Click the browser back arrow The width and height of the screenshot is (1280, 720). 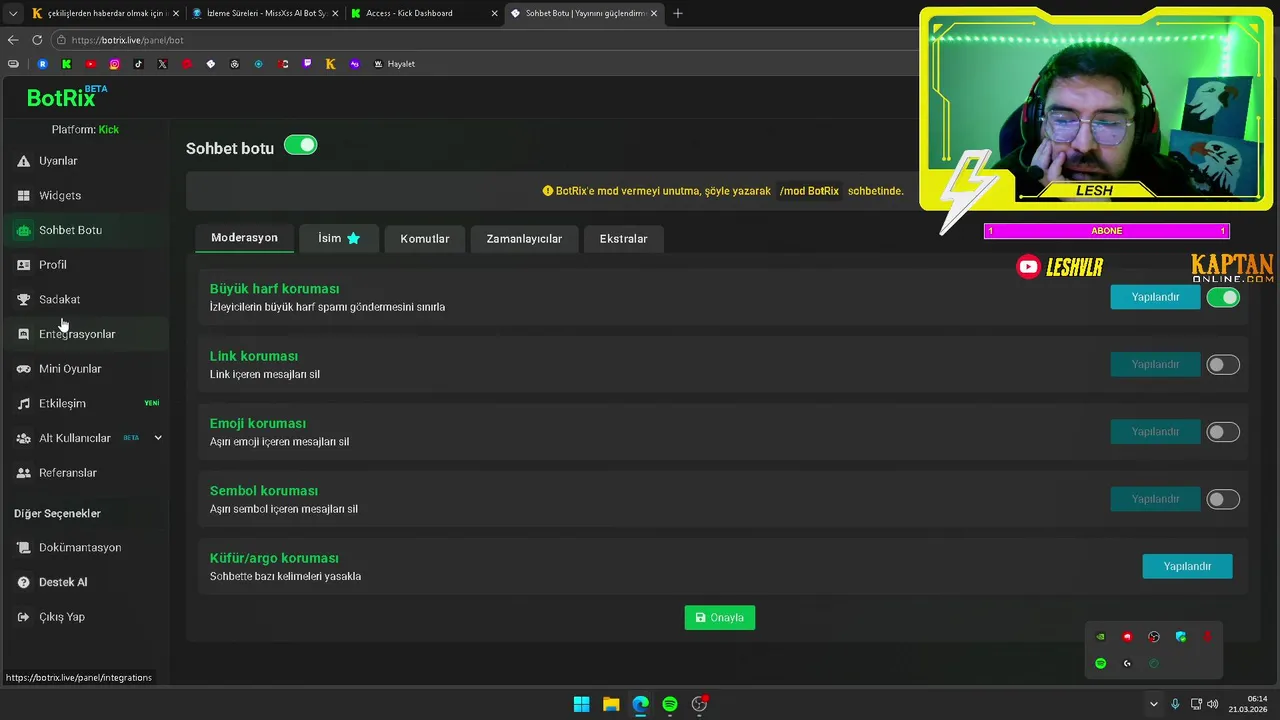click(x=13, y=40)
